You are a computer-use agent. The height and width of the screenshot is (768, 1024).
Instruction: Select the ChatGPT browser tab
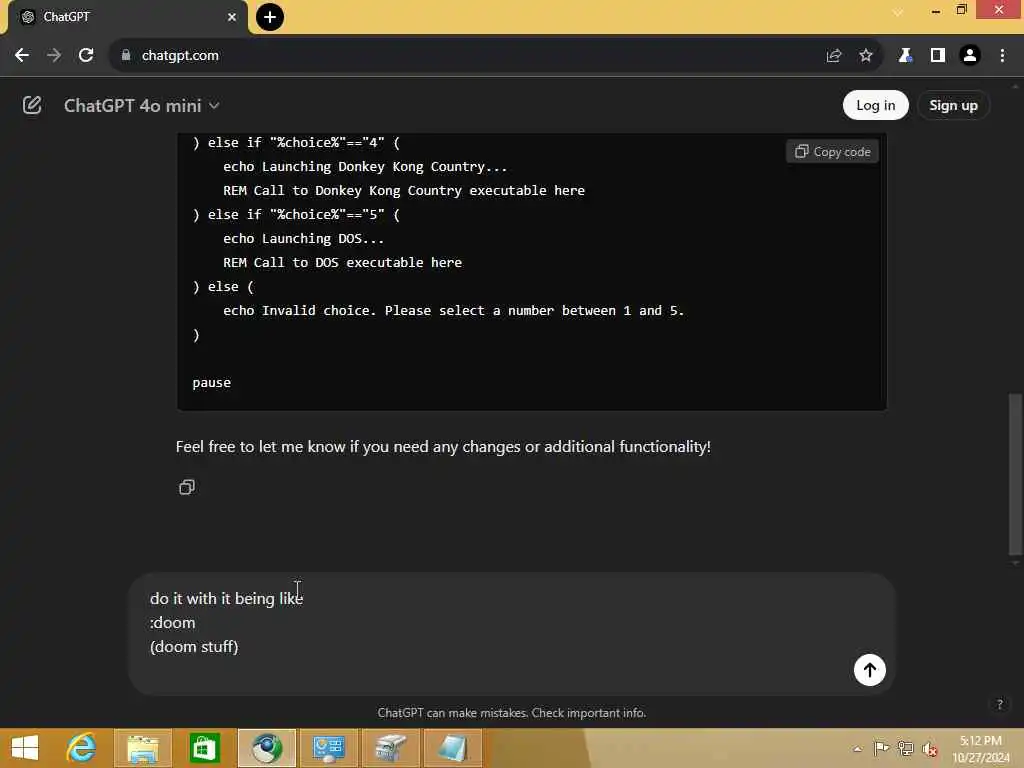click(x=127, y=17)
